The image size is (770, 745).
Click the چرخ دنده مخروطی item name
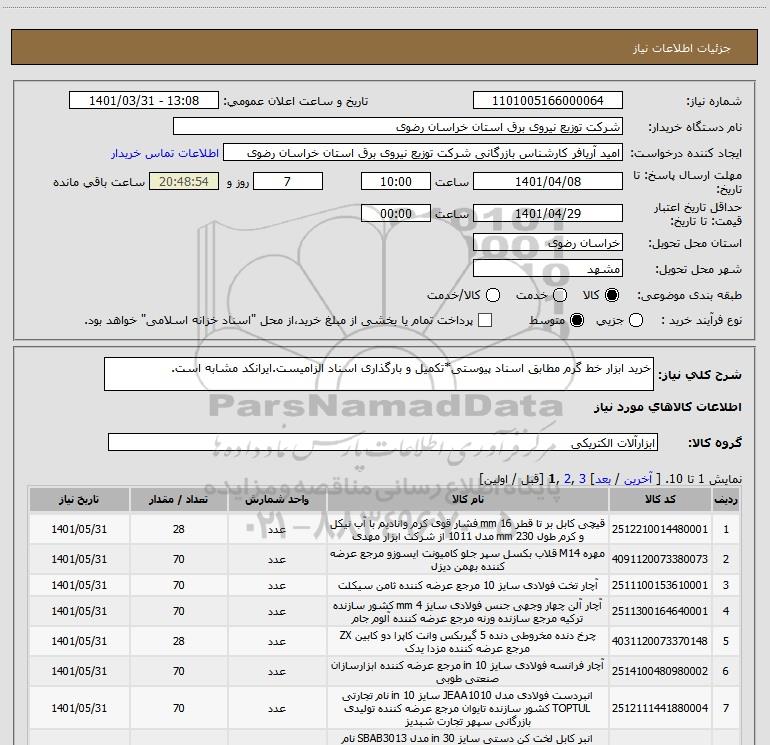pos(468,641)
